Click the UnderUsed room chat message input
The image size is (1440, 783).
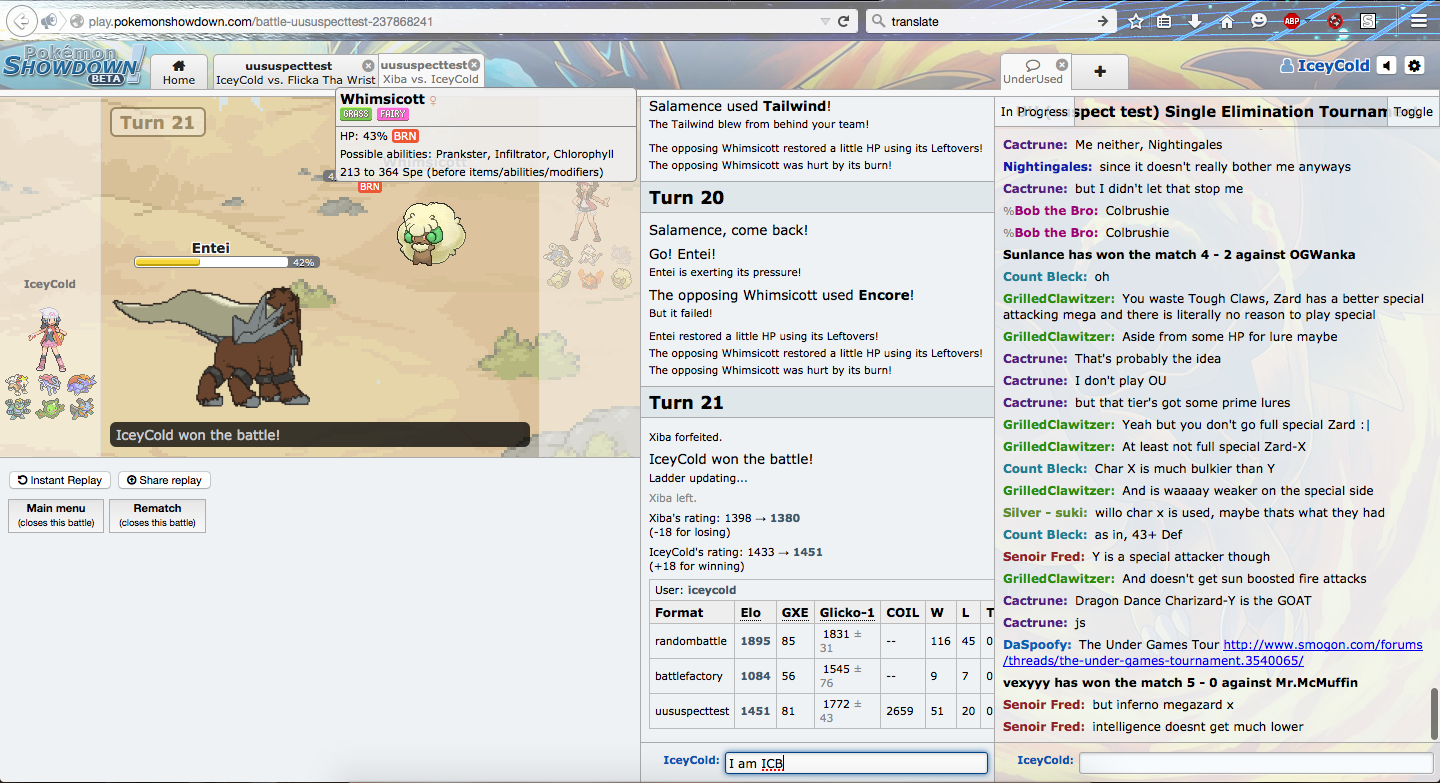pos(1255,763)
